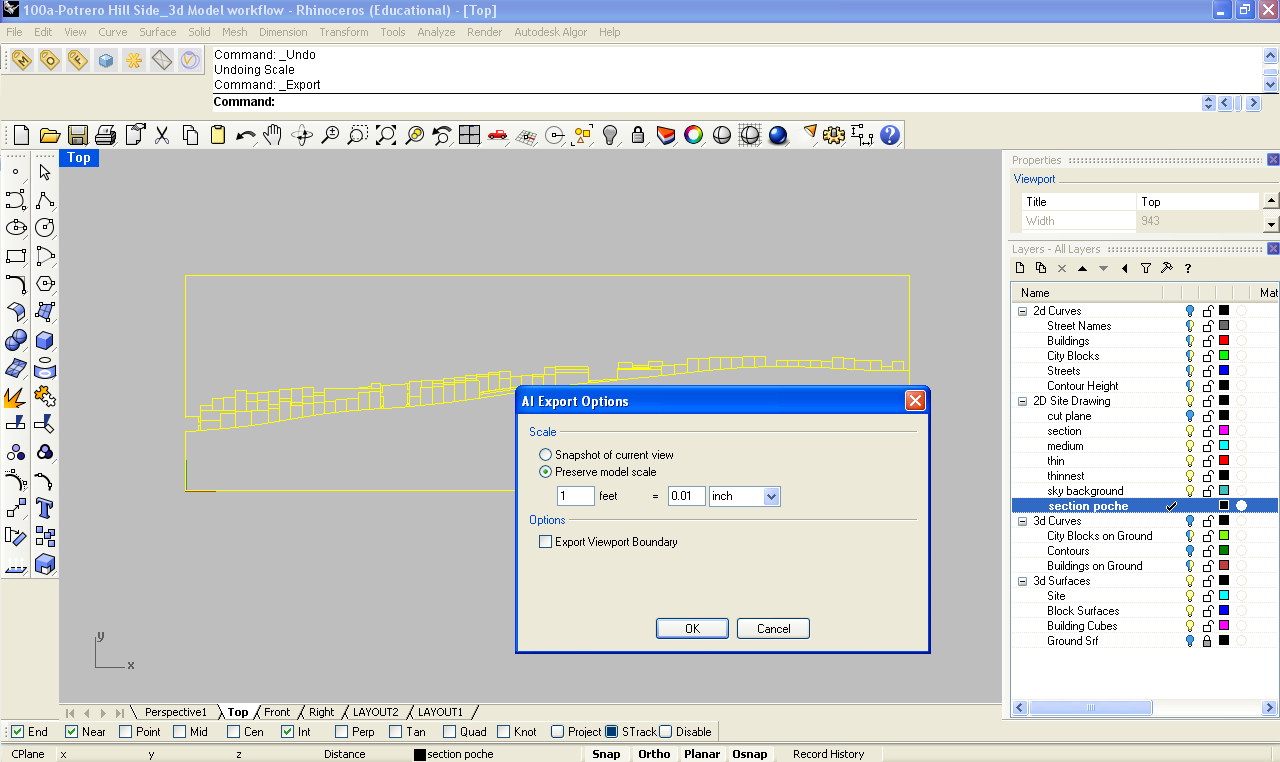Viewport: 1280px width, 762px height.
Task: Switch to the Perspective1 viewport tab
Action: tap(176, 712)
